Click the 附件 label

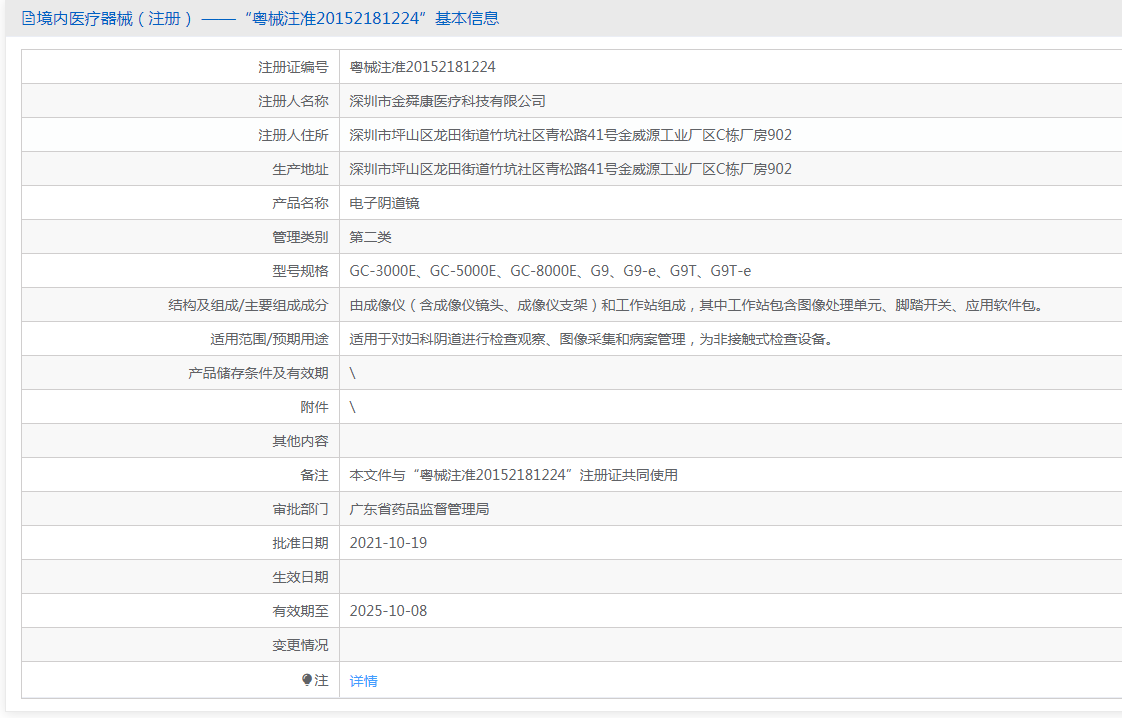(314, 407)
